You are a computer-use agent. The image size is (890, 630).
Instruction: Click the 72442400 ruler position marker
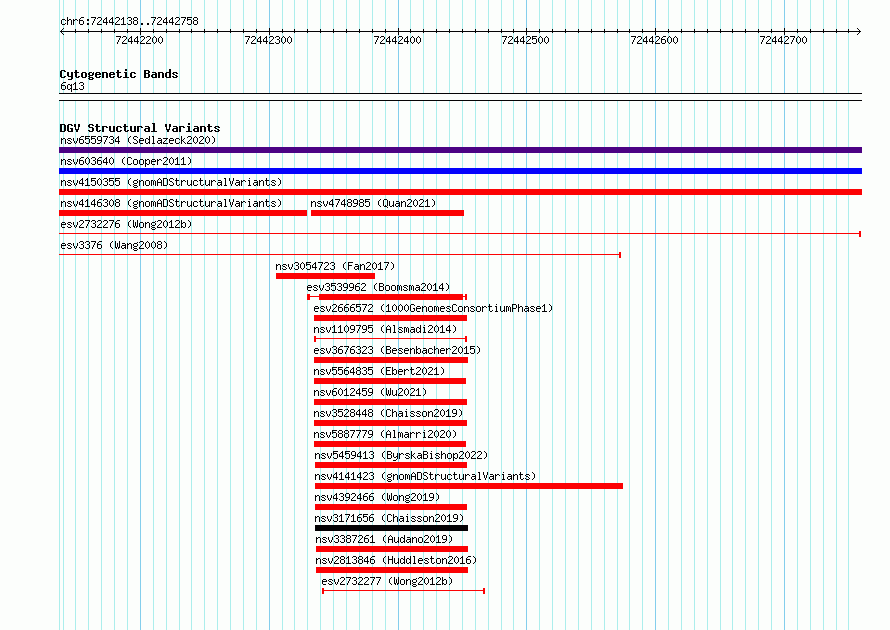pyautogui.click(x=397, y=40)
